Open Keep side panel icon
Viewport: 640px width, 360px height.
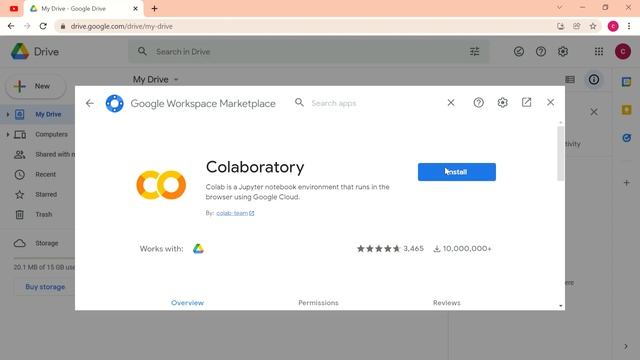[x=627, y=109]
